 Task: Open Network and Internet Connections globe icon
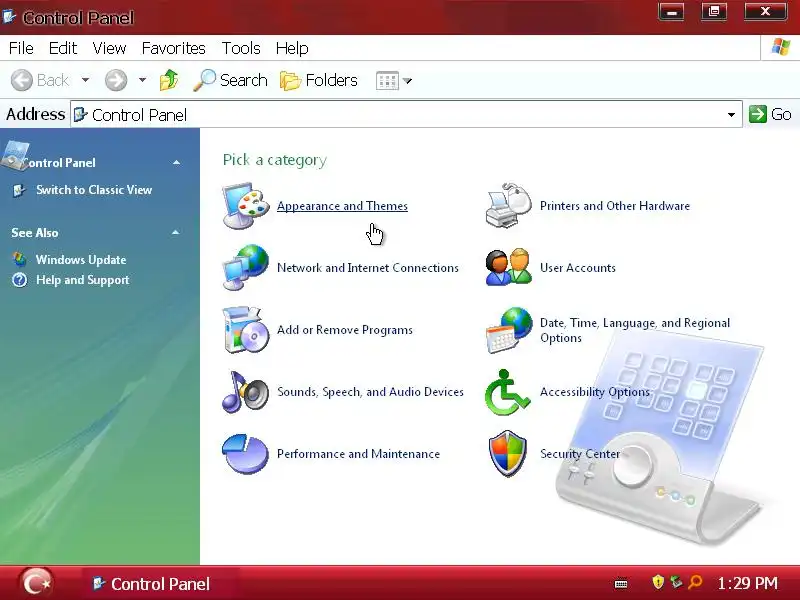coord(246,267)
